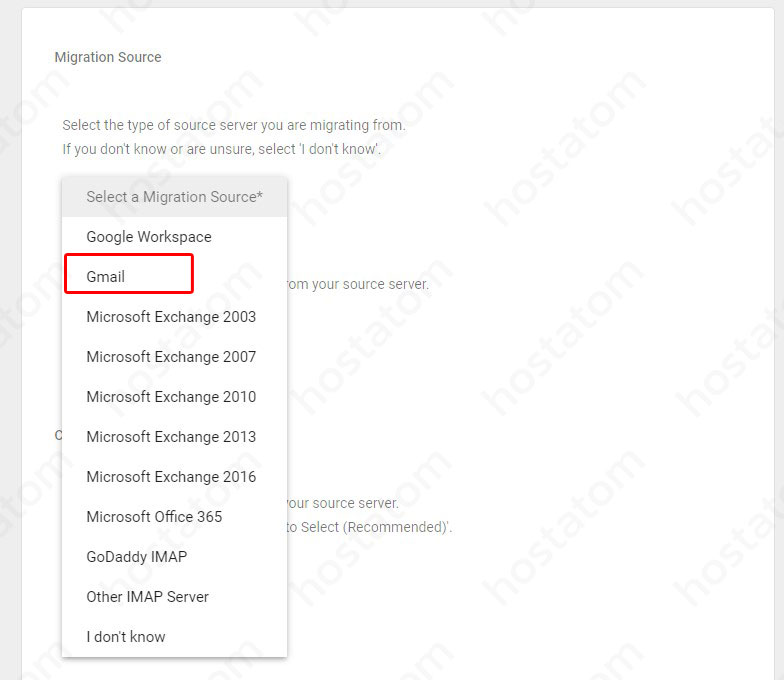Pick Microsoft Exchange 2016 as source
This screenshot has height=680, width=784.
[x=171, y=477]
